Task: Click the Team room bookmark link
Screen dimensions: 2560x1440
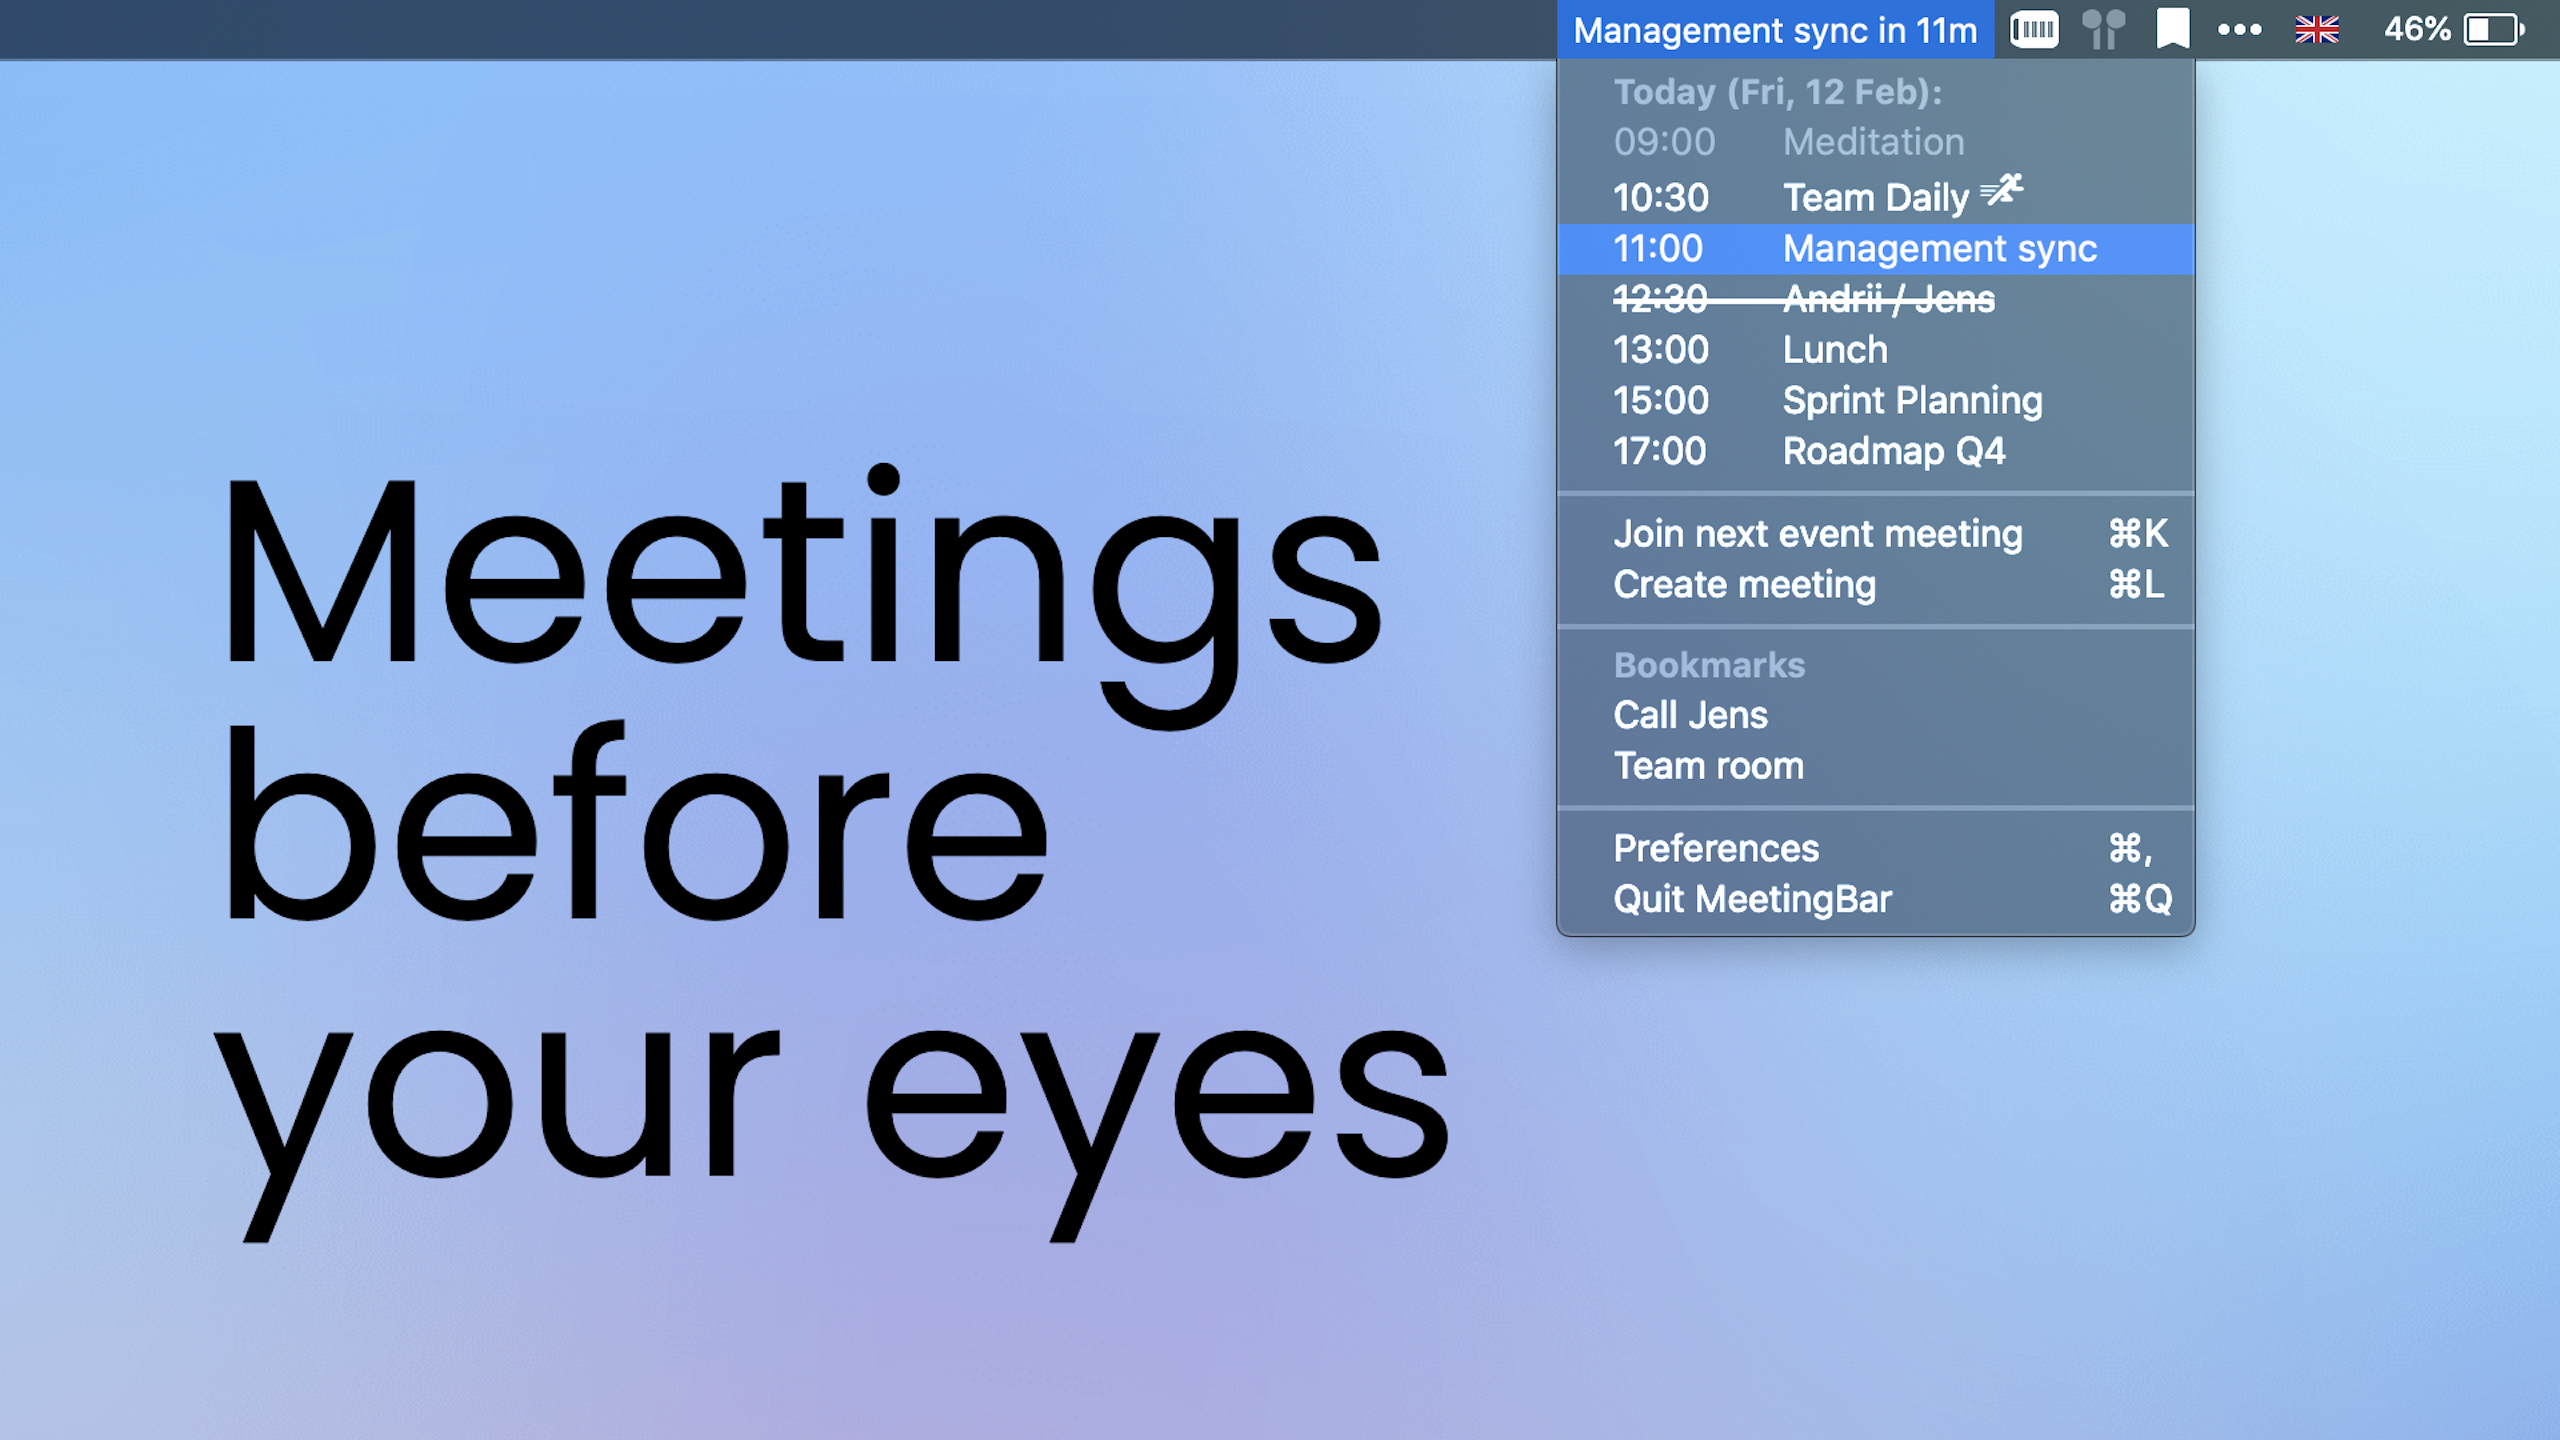Action: pyautogui.click(x=1705, y=765)
